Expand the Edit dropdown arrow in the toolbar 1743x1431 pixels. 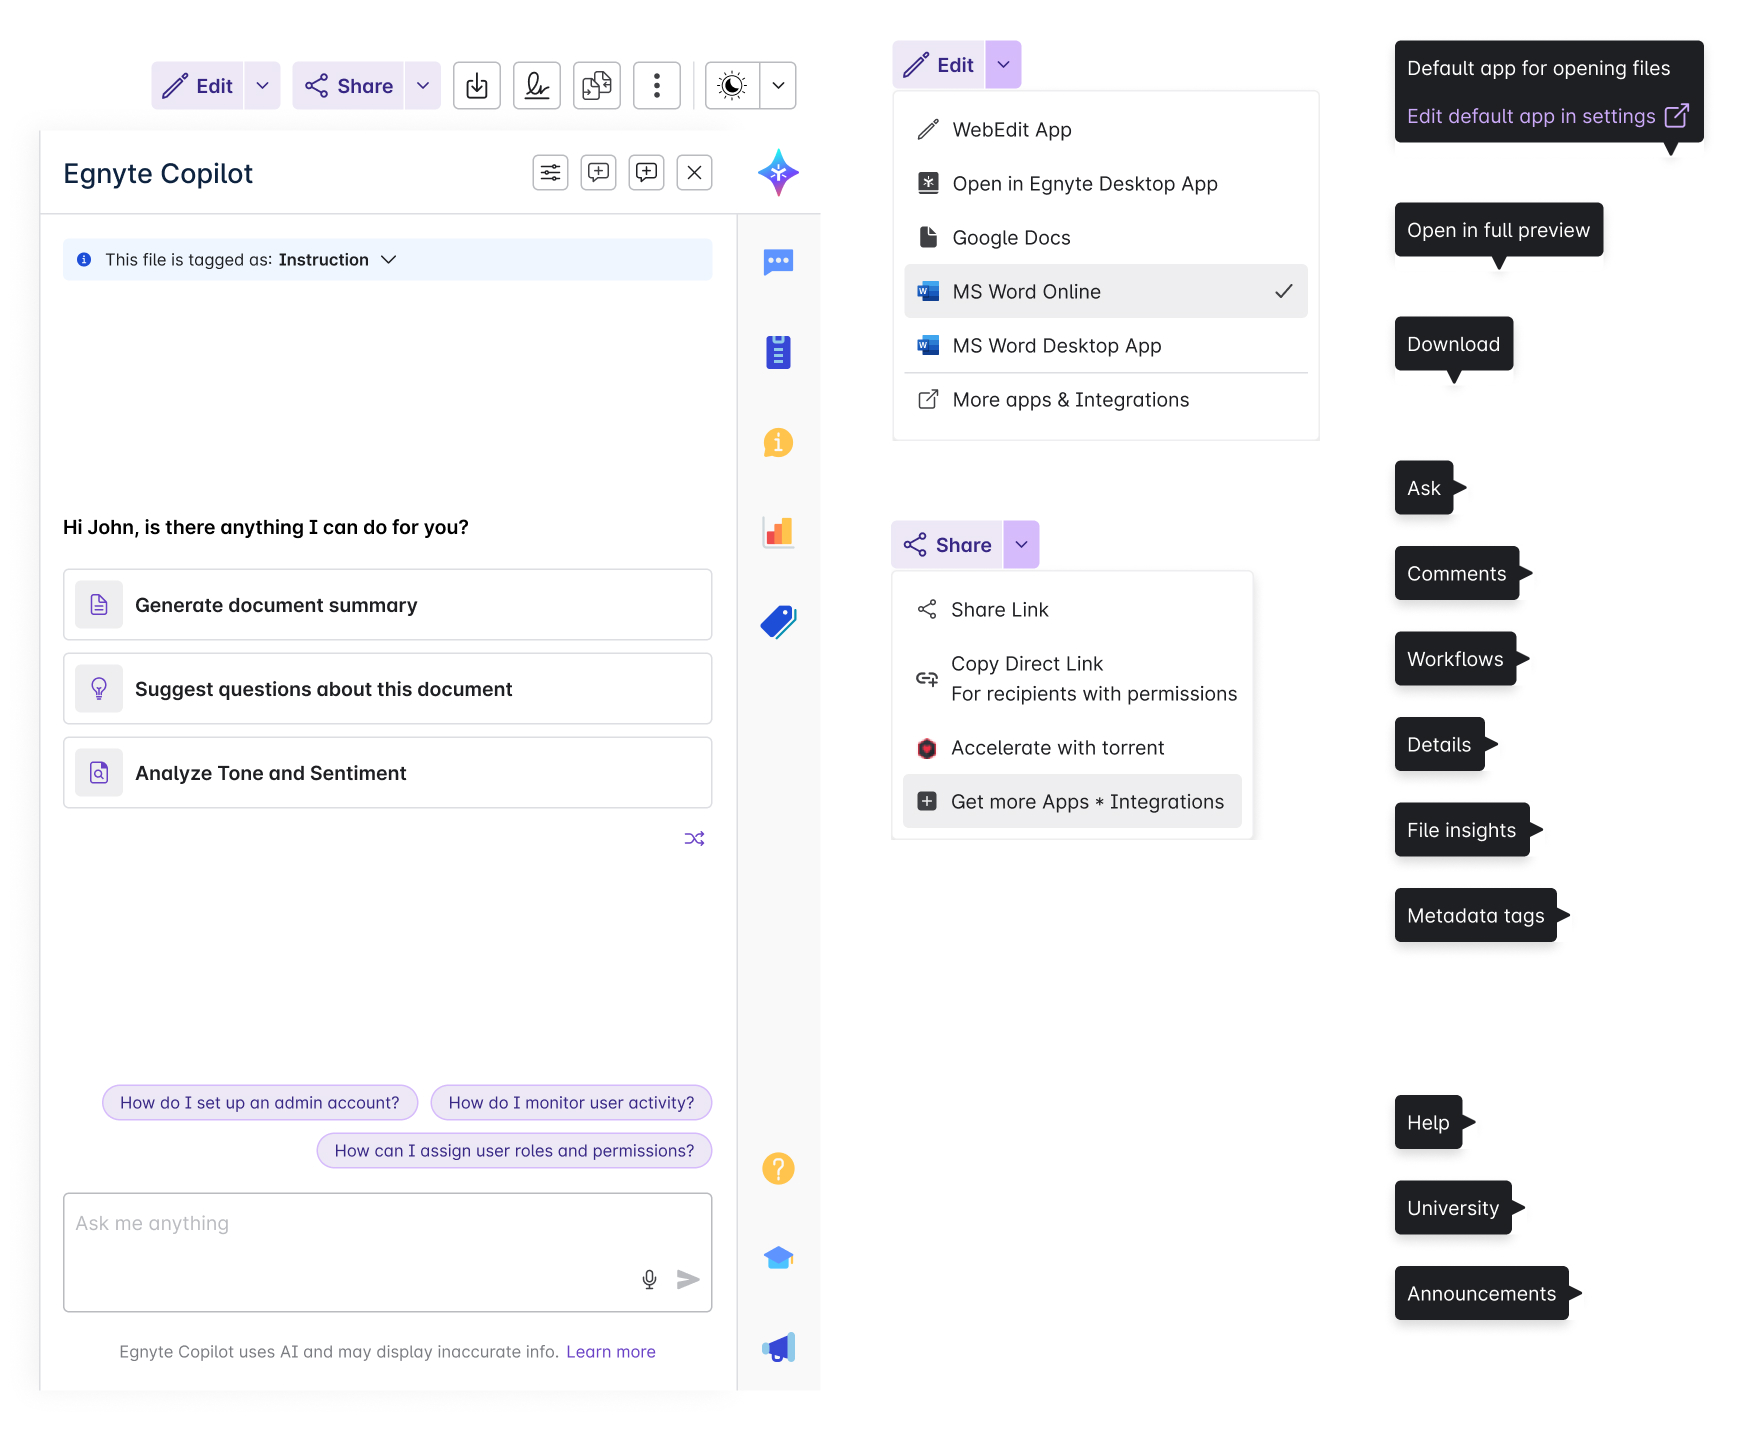[x=262, y=86]
